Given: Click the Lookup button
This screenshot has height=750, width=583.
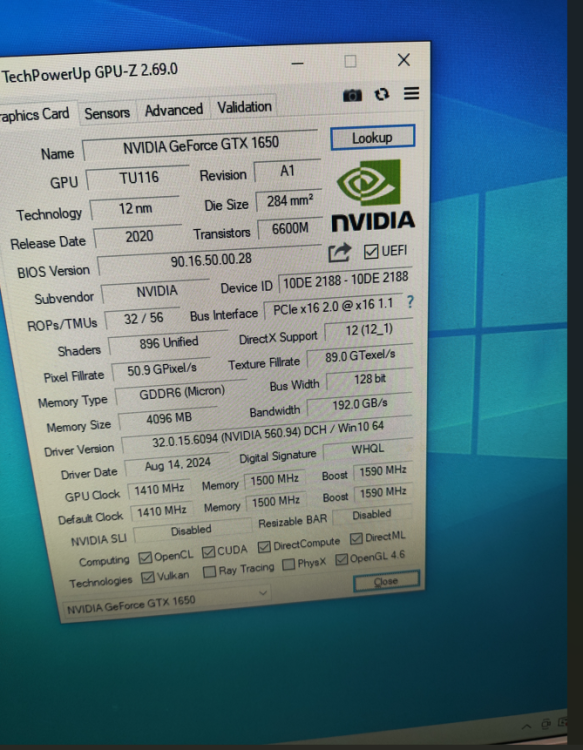Looking at the screenshot, I should point(372,138).
